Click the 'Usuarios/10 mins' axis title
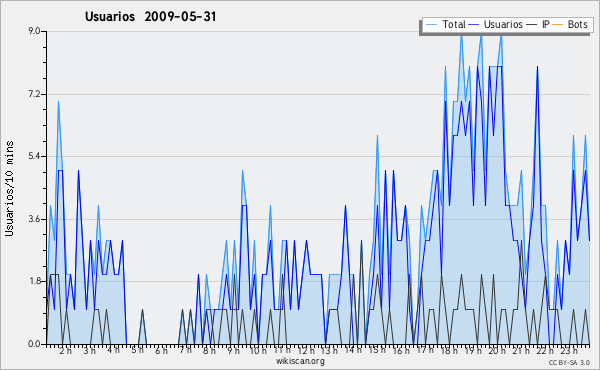The image size is (600, 370). click(x=10, y=188)
